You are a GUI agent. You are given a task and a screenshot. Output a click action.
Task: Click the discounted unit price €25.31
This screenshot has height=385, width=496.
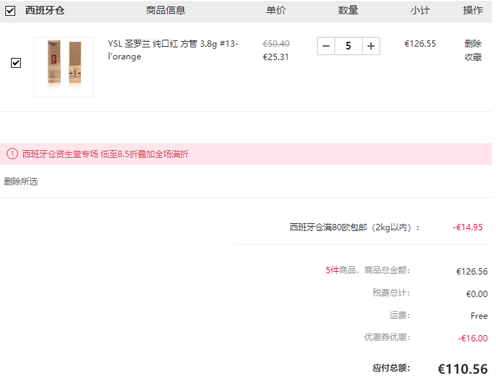coord(276,57)
